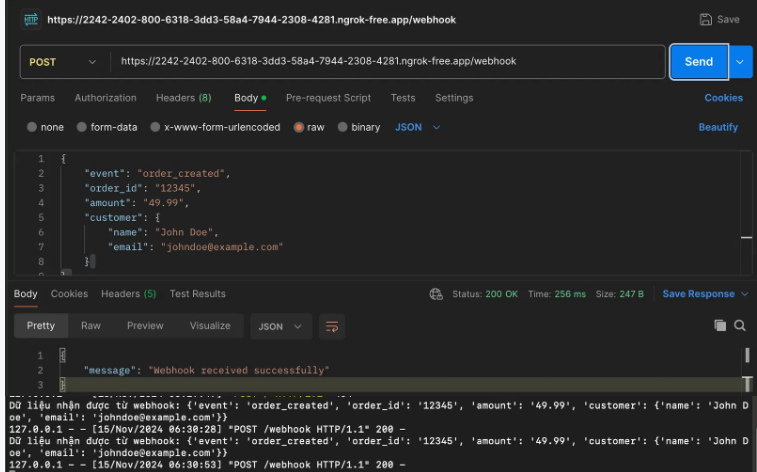Expand the Save Response chevron
This screenshot has width=757, height=472.
click(x=744, y=294)
